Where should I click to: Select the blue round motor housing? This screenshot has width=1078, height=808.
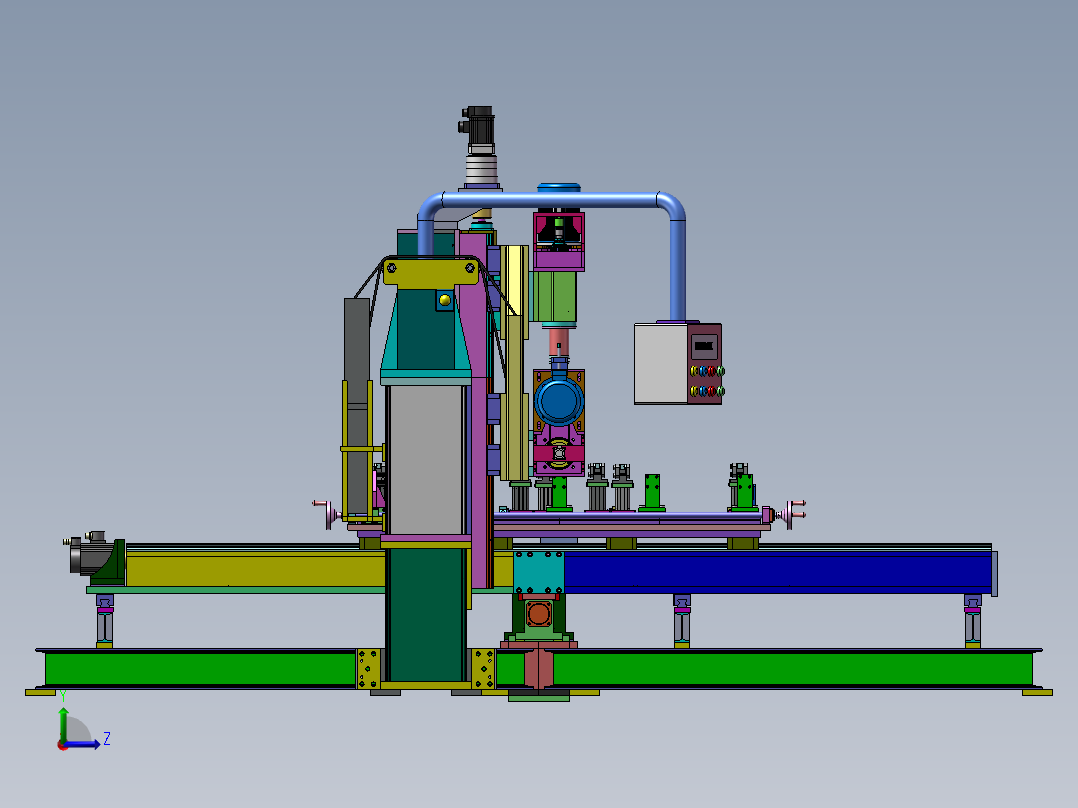coord(559,401)
